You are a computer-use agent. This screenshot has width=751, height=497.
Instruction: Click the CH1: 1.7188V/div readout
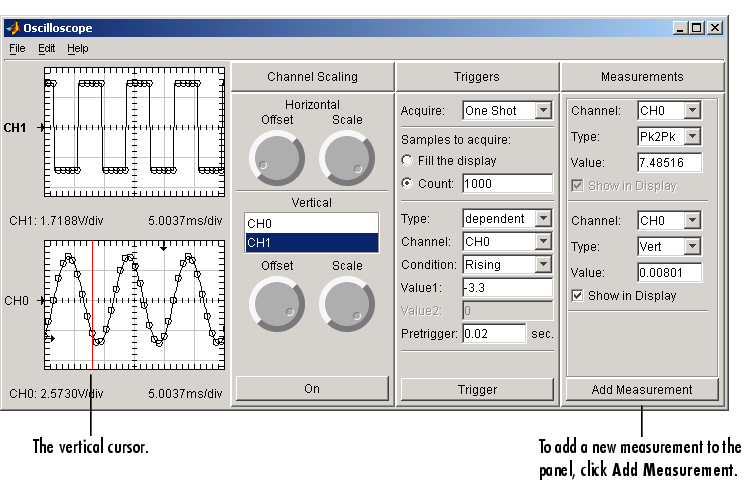click(x=56, y=221)
